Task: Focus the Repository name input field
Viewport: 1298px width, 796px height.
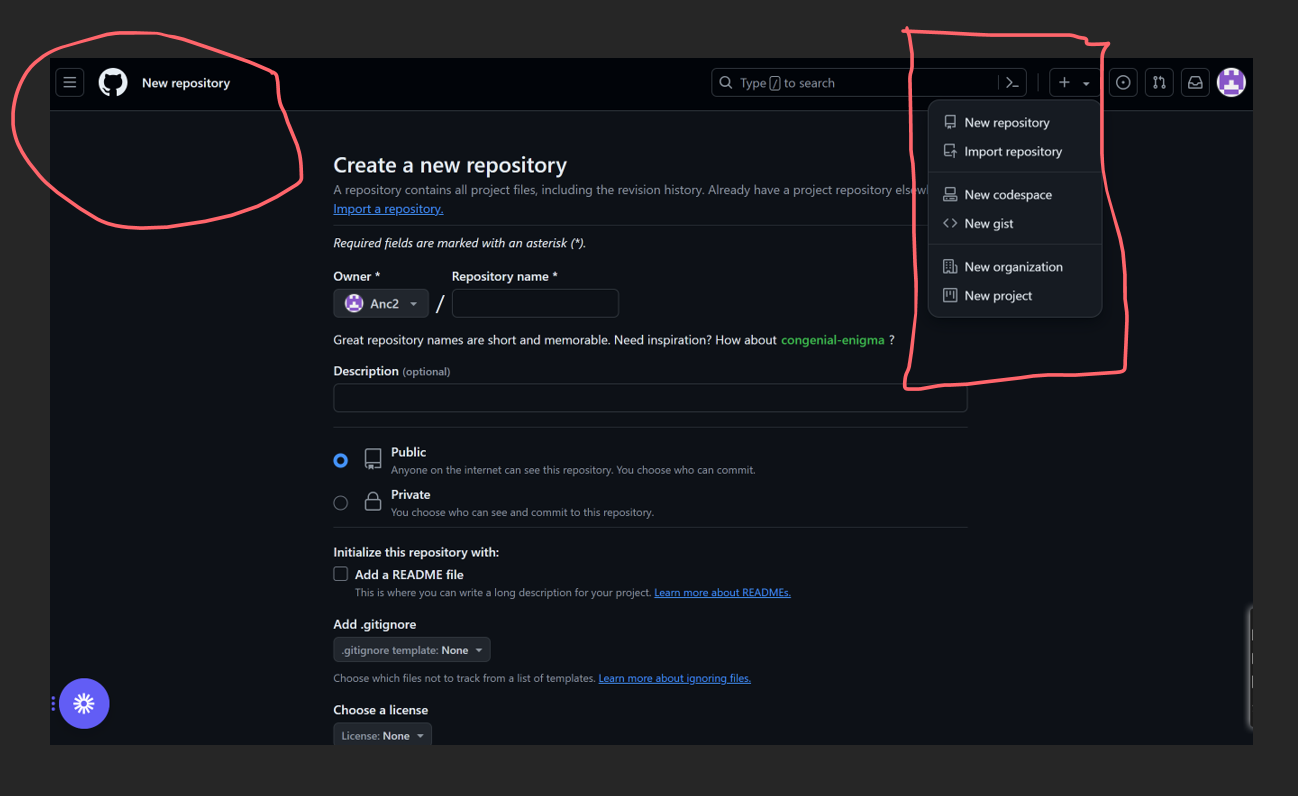Action: tap(535, 304)
